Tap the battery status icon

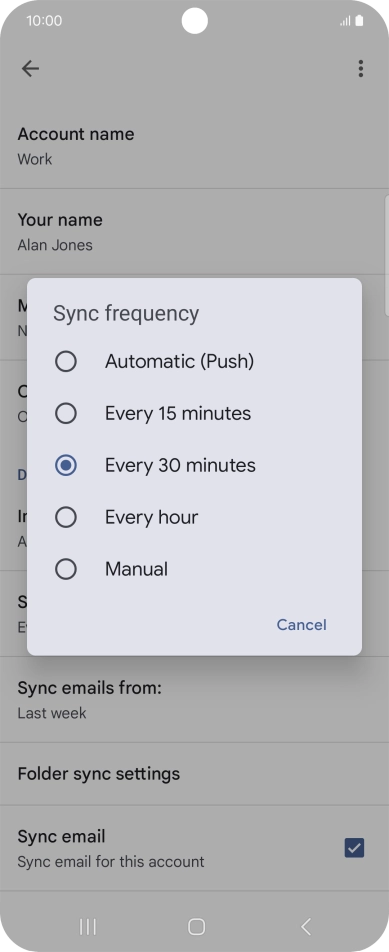[359, 21]
